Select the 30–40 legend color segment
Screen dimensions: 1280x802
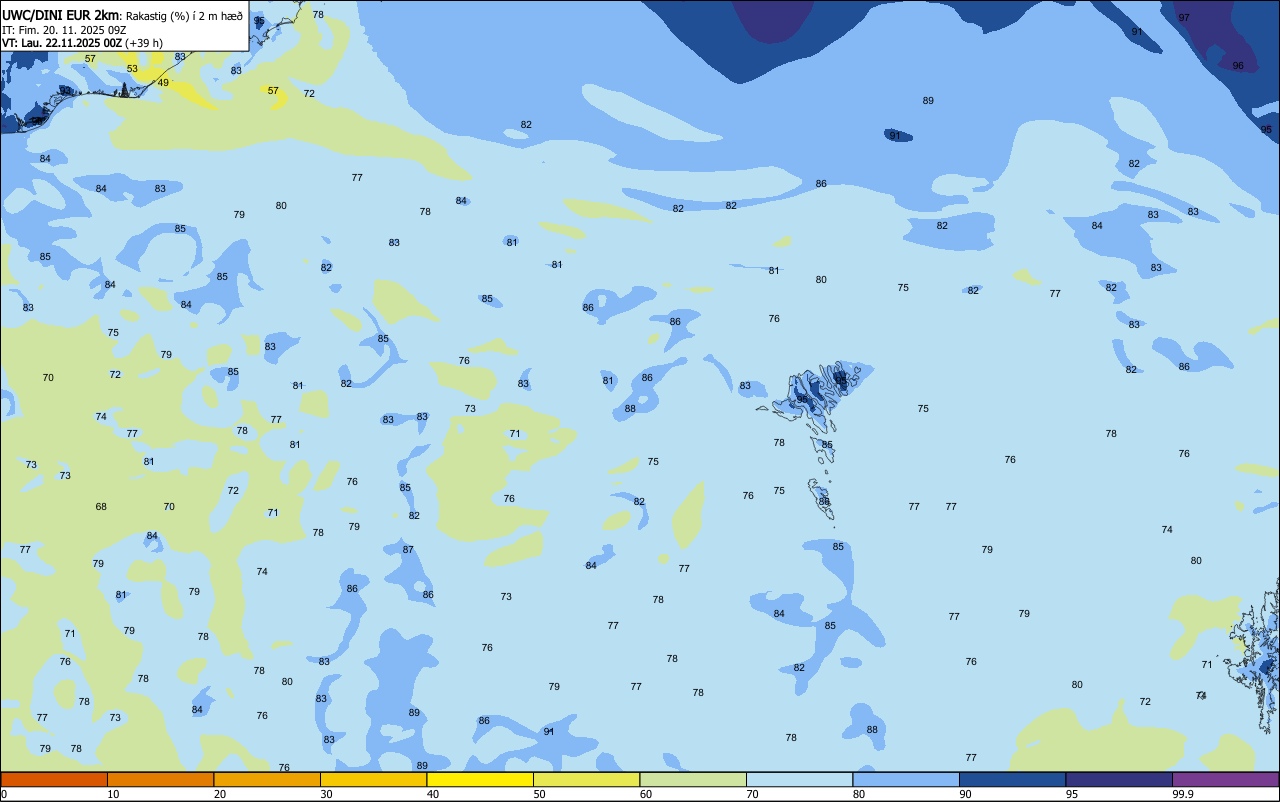(x=373, y=779)
